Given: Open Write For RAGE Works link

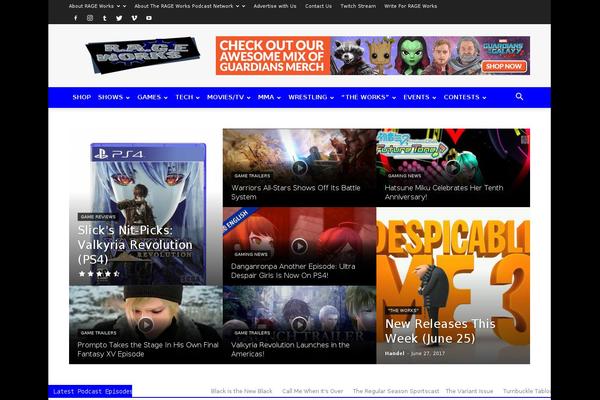Looking at the screenshot, I should [x=411, y=6].
